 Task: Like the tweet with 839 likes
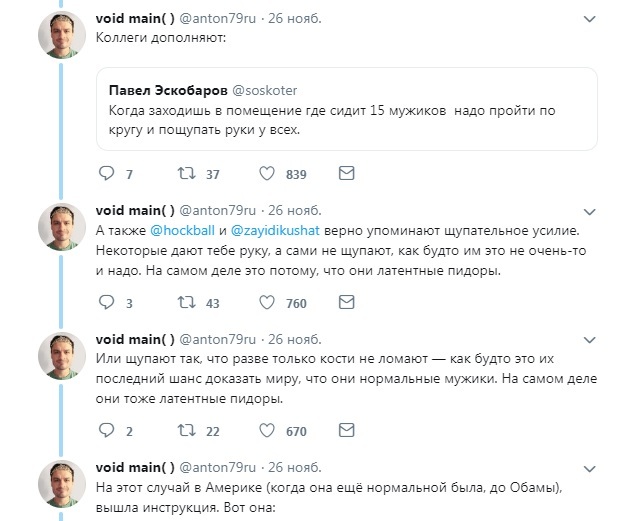coord(267,173)
